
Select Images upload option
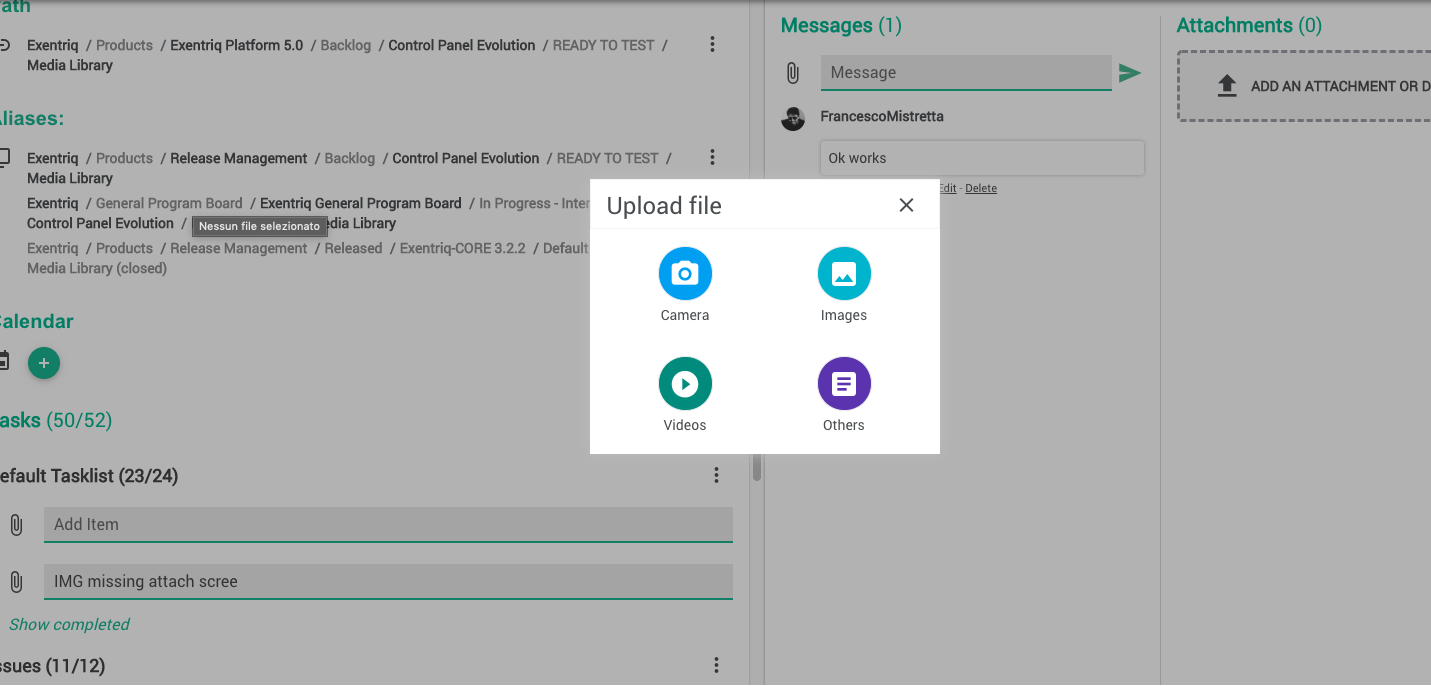click(844, 274)
